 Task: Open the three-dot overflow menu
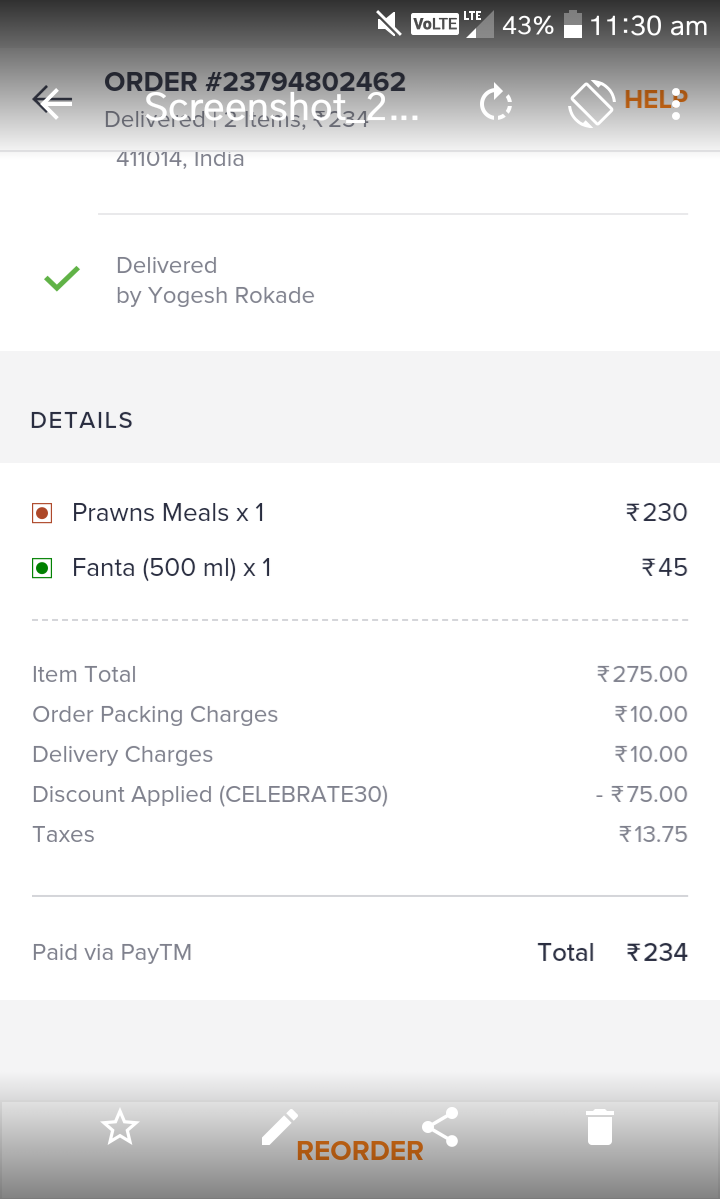(x=677, y=103)
